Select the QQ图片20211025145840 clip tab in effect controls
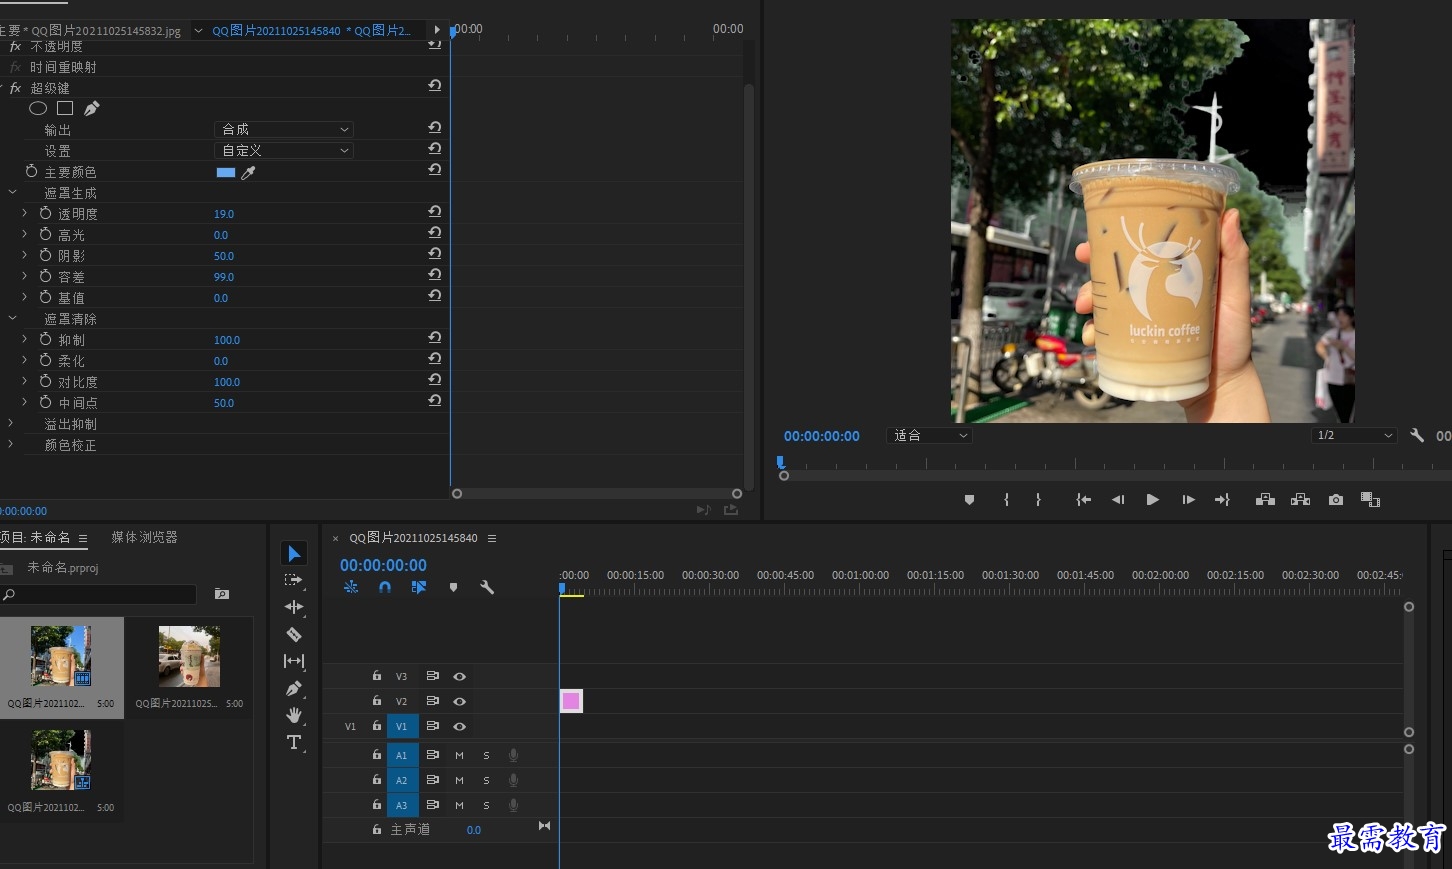 [x=311, y=30]
